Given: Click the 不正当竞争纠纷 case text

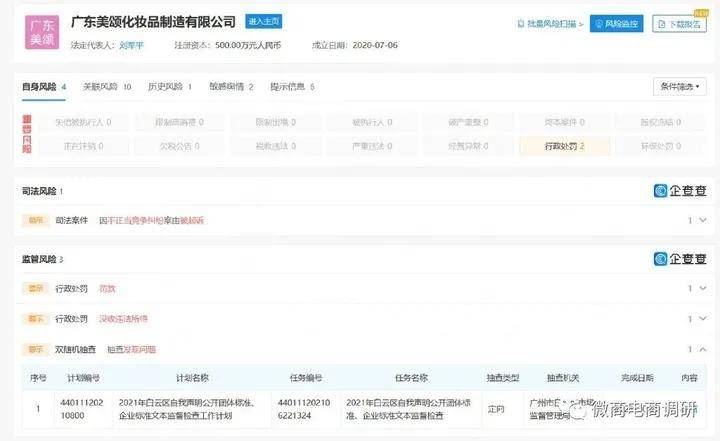Looking at the screenshot, I should (135, 220).
